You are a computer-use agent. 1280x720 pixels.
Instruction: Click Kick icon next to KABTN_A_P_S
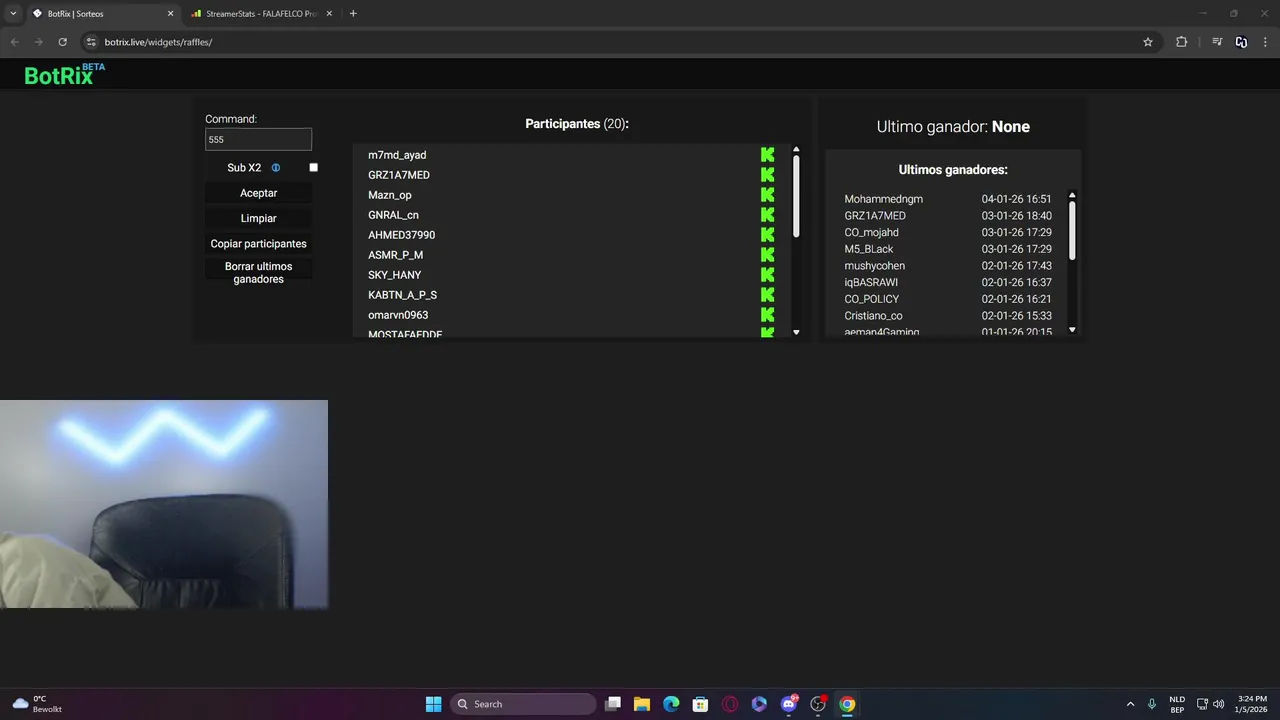767,295
